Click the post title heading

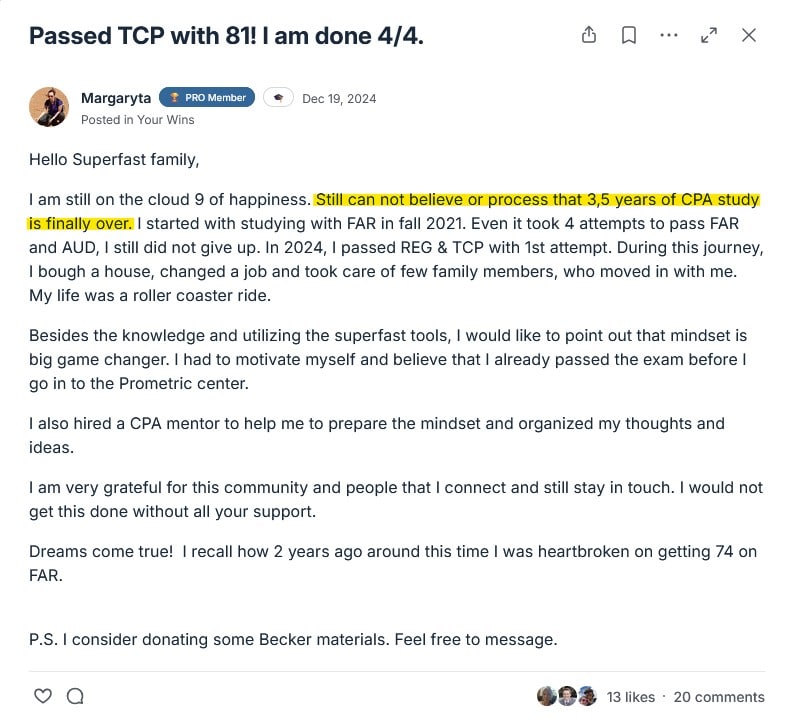click(226, 36)
